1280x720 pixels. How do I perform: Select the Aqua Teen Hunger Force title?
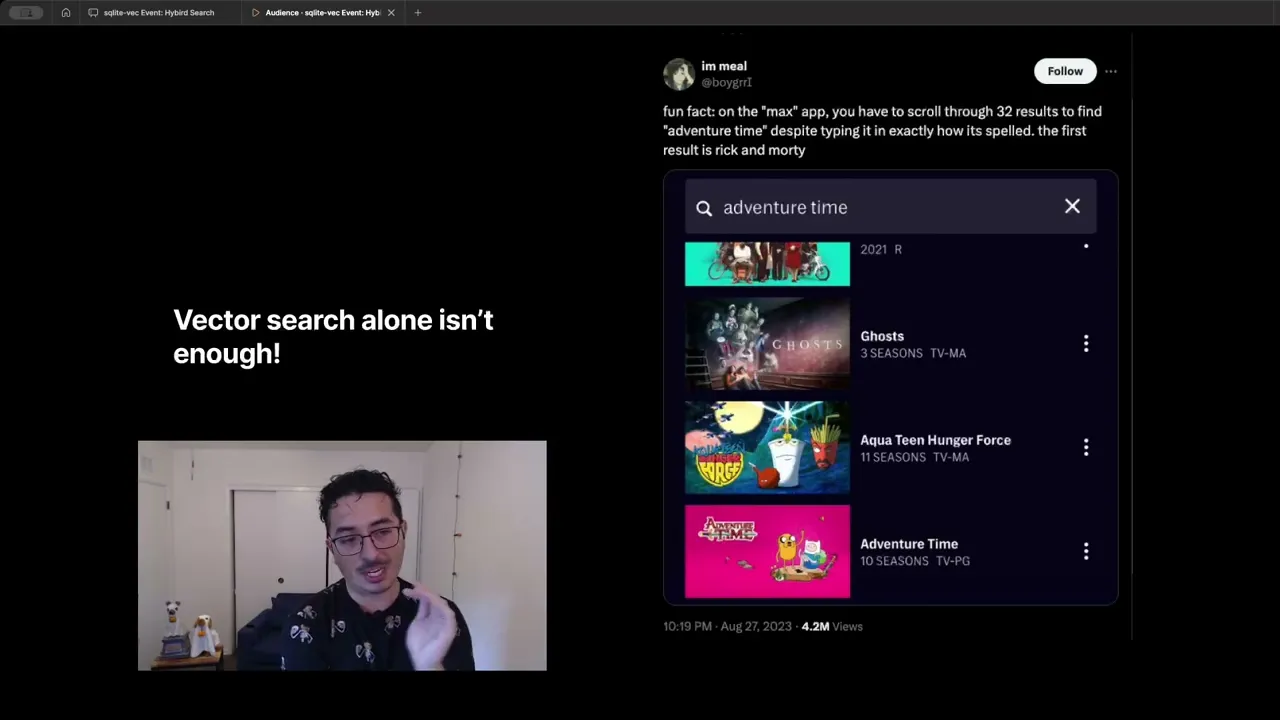935,440
